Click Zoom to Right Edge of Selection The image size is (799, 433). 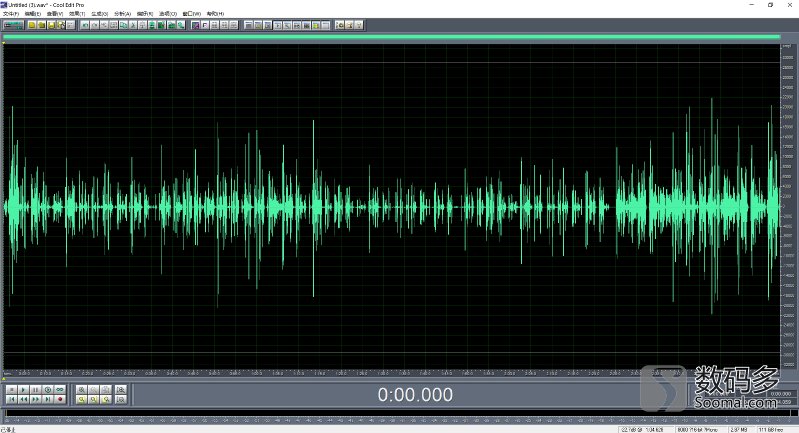105,399
